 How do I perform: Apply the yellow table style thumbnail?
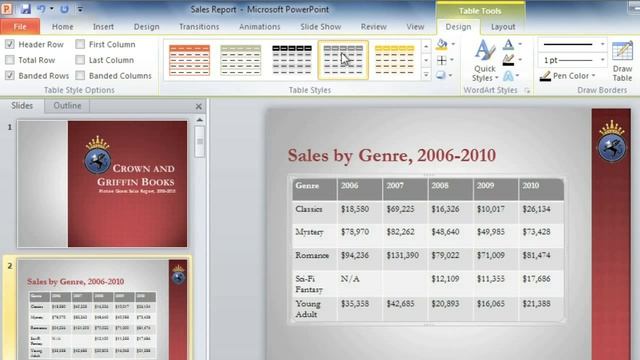point(394,60)
